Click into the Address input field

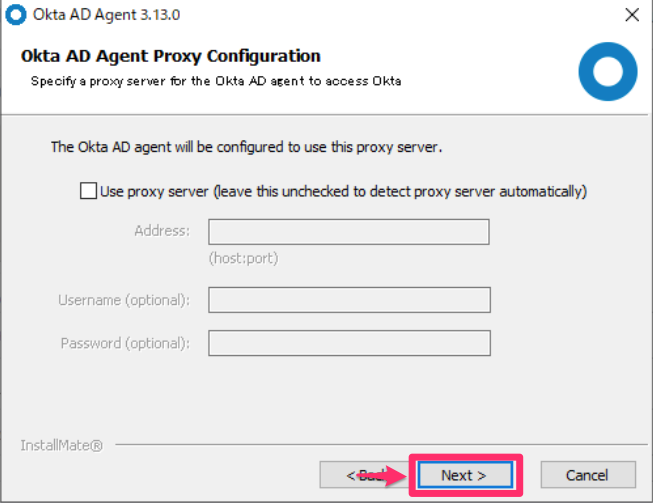348,232
